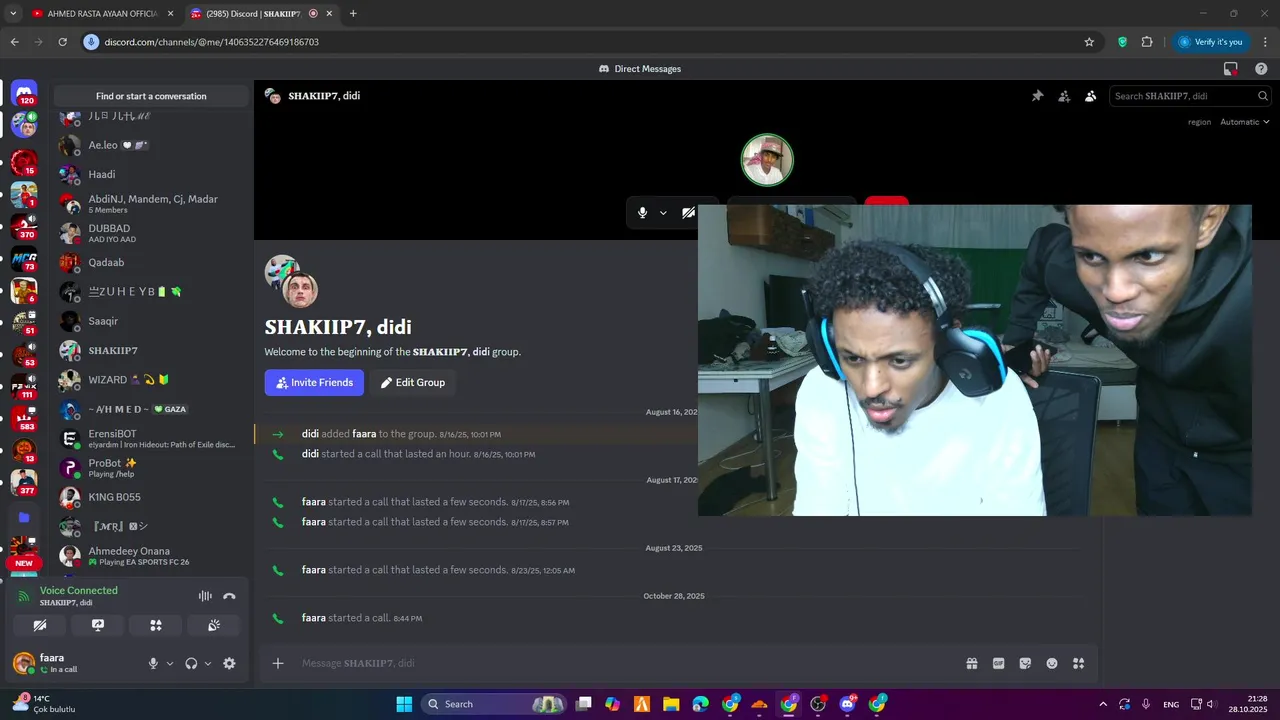Reload the page

[62, 42]
